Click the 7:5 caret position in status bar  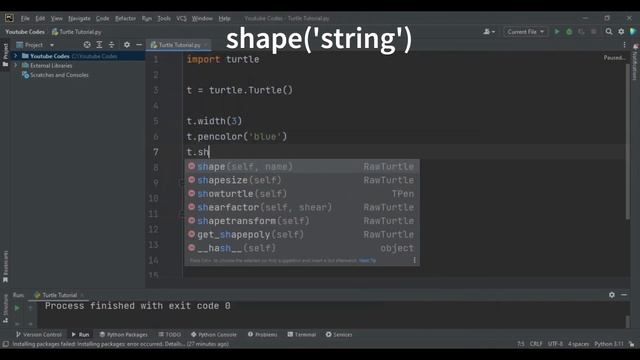point(521,344)
